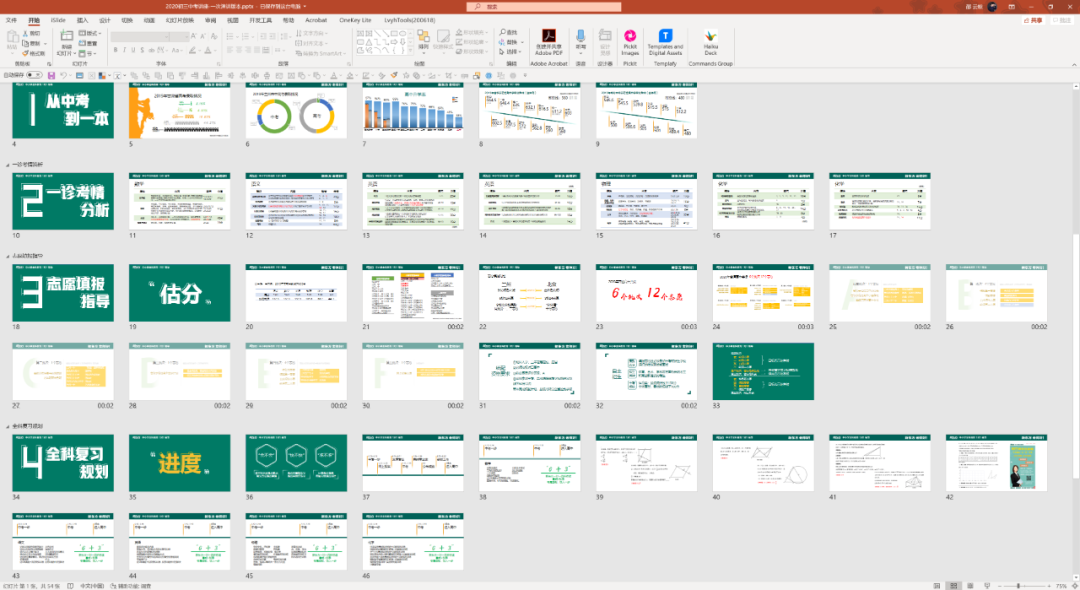Click the 共享 Share button
The image size is (1080, 590).
tap(1033, 21)
